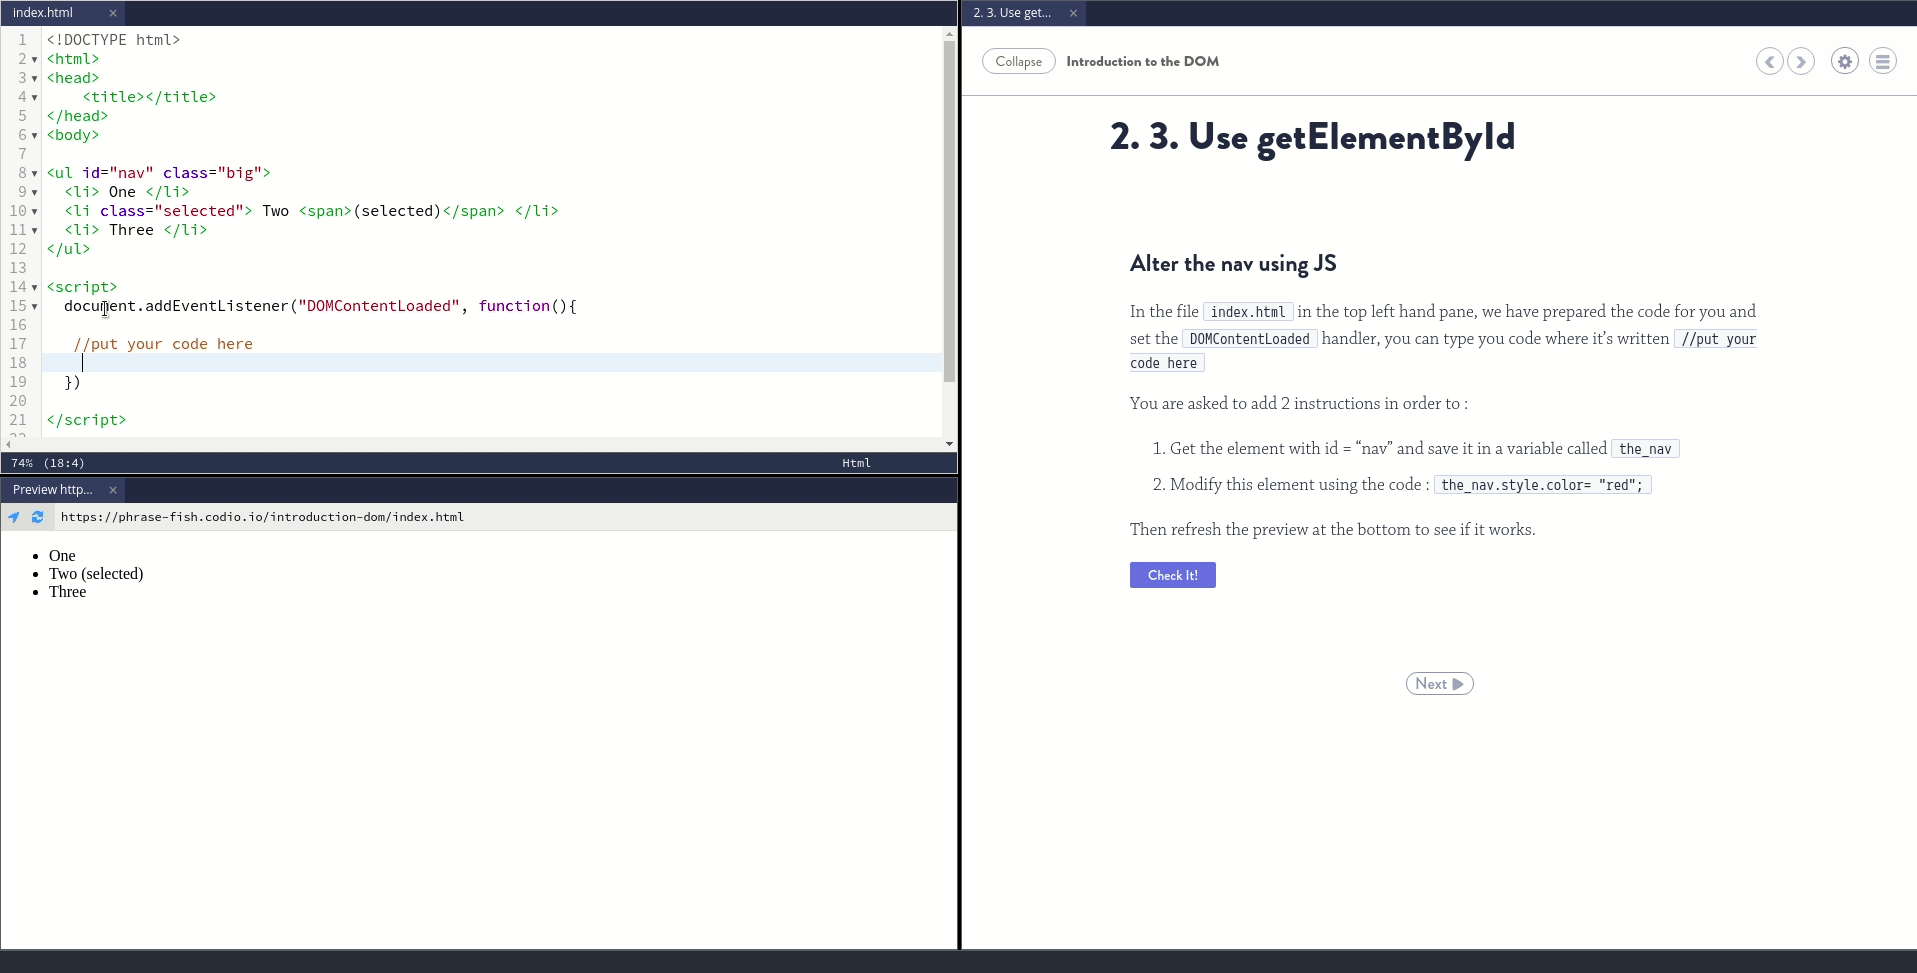Fold the html tag on line 2
The width and height of the screenshot is (1917, 973).
34,60
